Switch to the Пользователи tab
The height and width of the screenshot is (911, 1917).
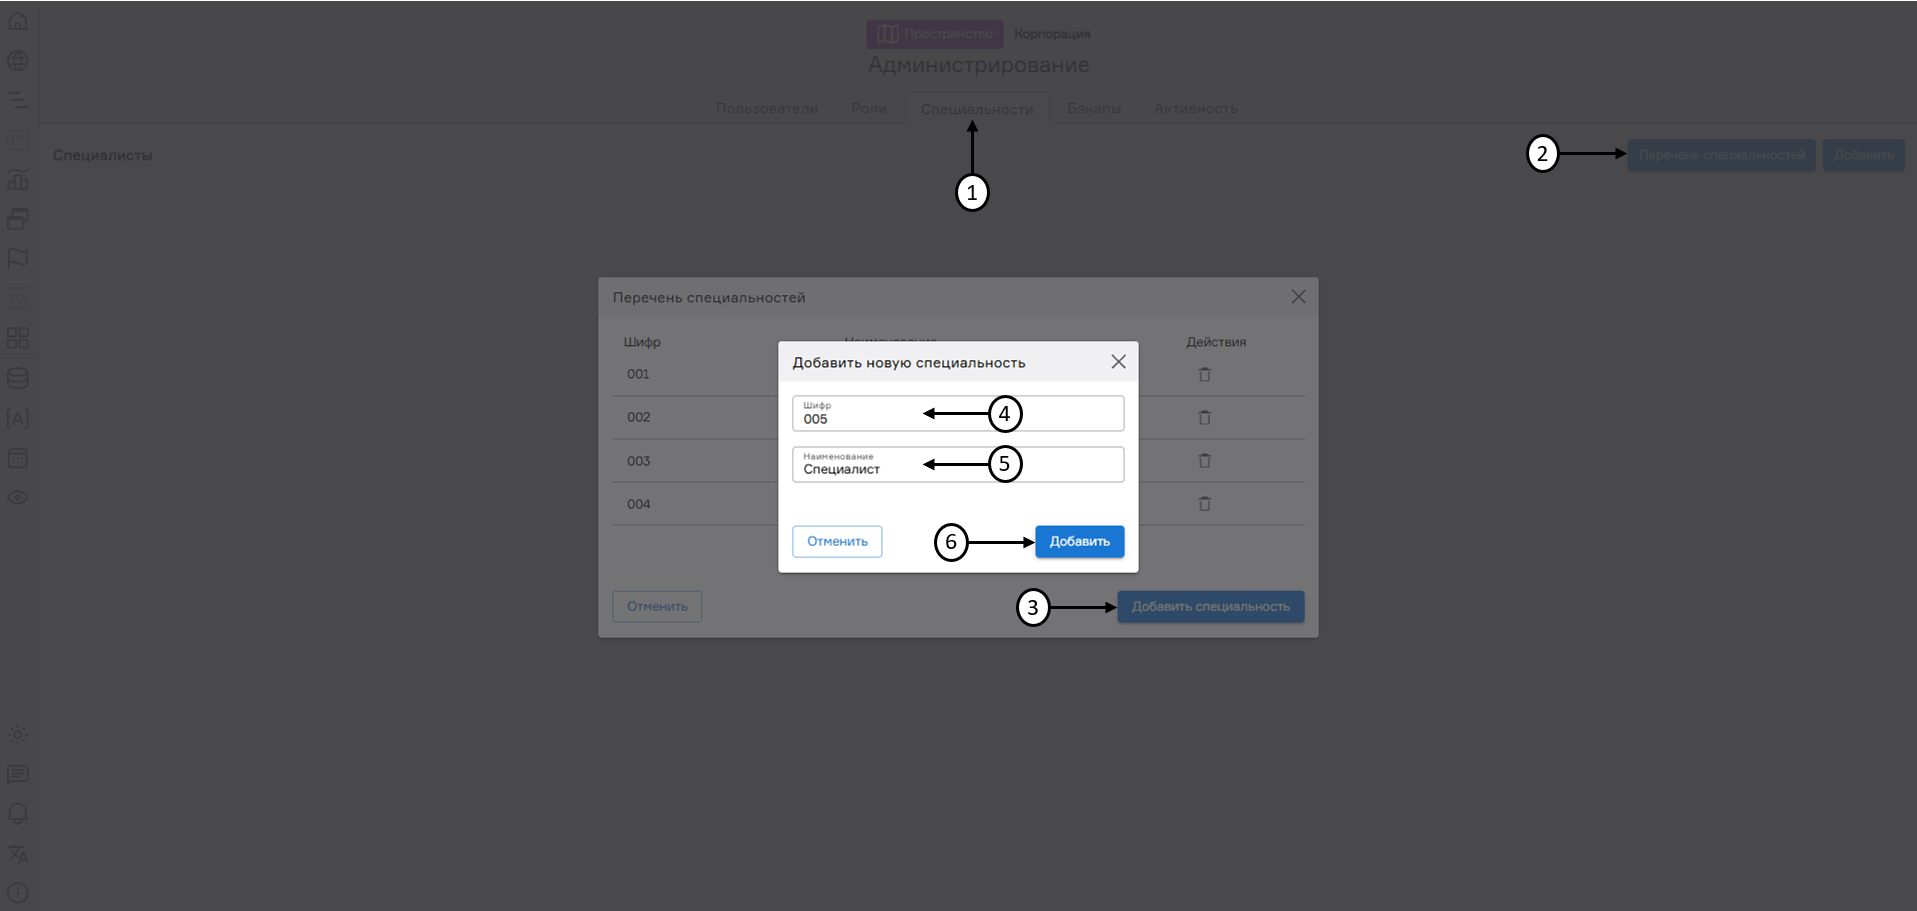click(x=768, y=108)
